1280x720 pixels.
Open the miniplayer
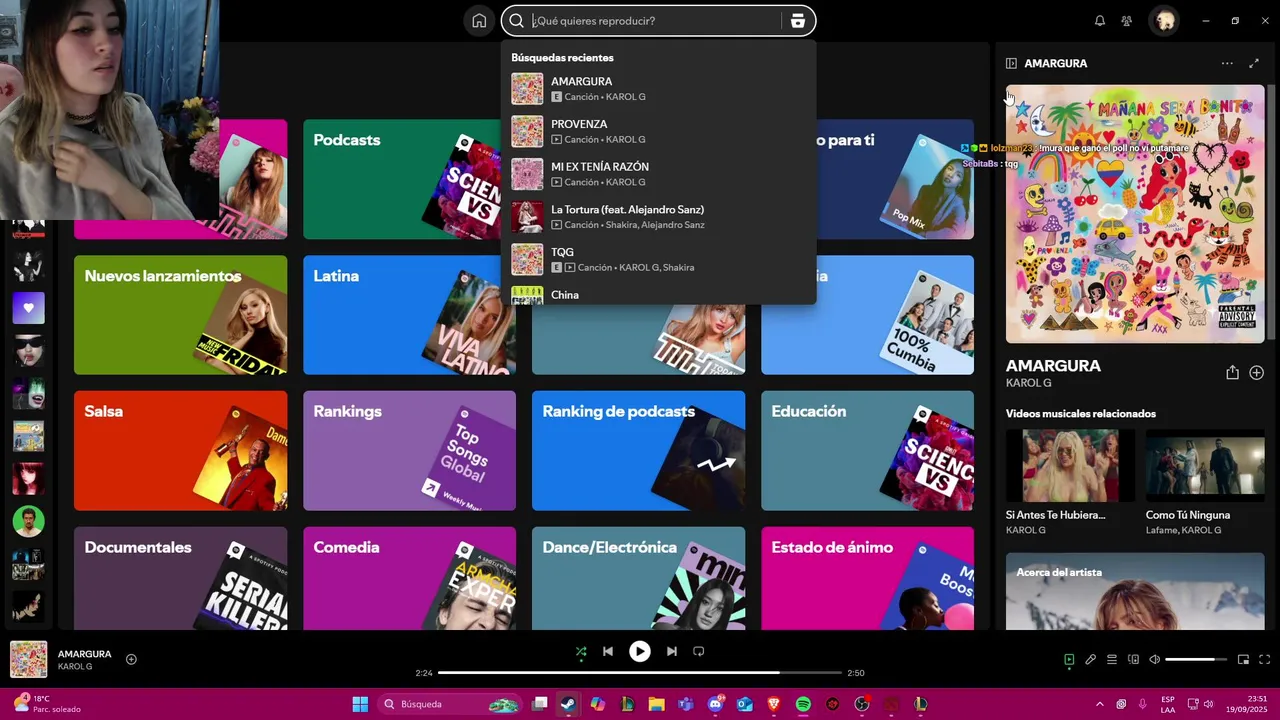[x=1243, y=659]
